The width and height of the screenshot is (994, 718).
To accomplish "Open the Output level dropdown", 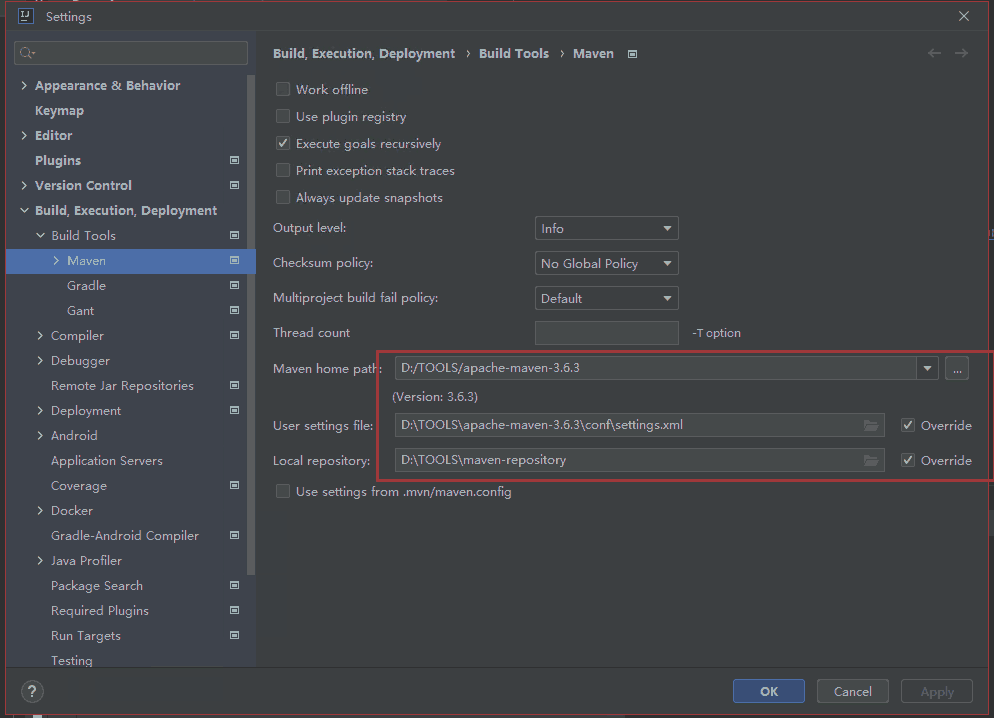I will tap(607, 228).
